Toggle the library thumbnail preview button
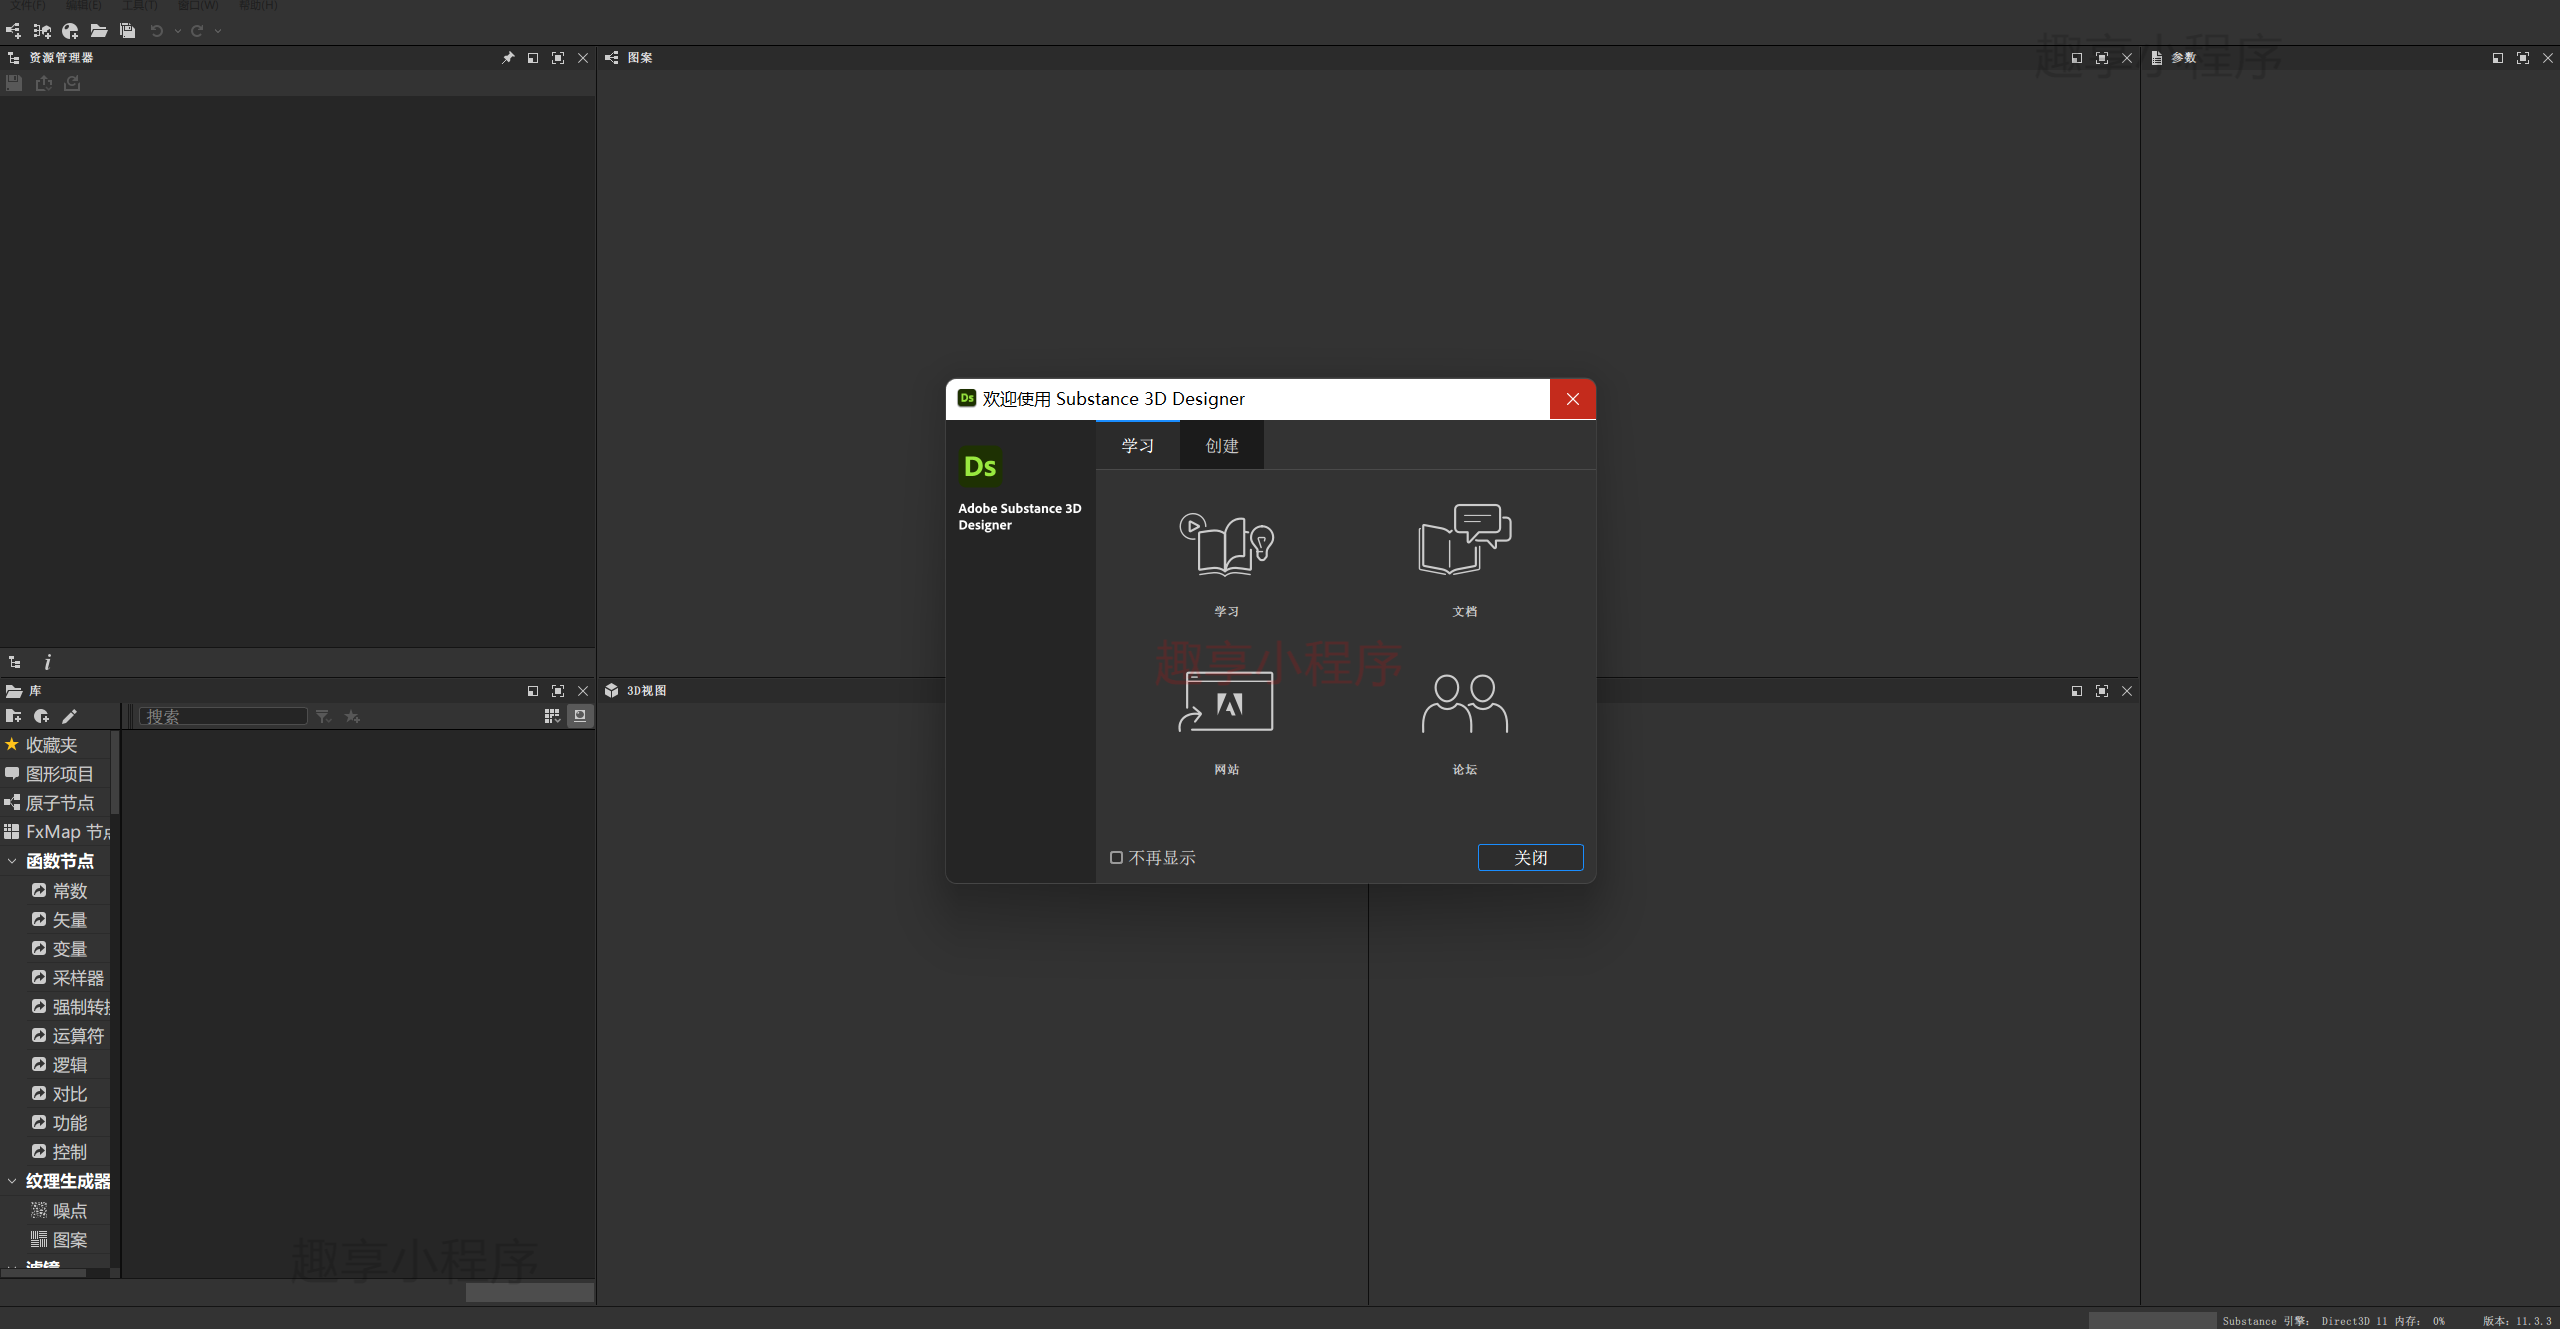The image size is (2560, 1329). (580, 716)
